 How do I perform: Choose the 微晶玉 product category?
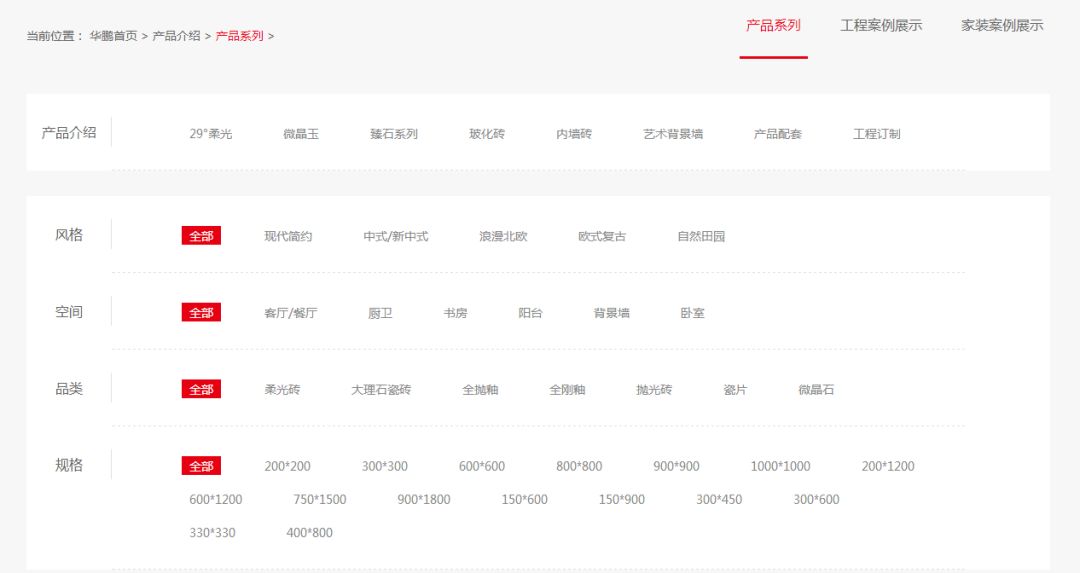tap(301, 134)
